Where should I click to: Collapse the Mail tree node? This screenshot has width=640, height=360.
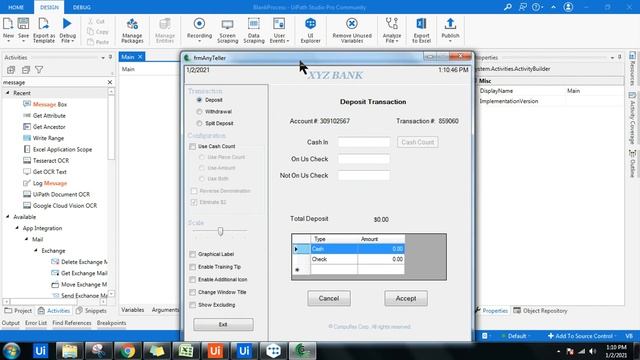tap(26, 239)
